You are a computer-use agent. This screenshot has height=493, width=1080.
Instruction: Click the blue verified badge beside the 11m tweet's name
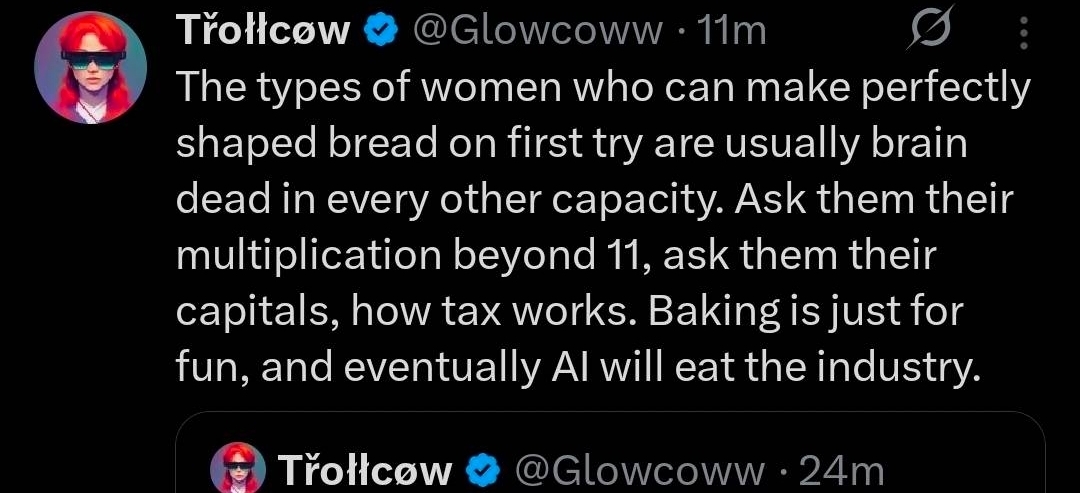(x=378, y=32)
